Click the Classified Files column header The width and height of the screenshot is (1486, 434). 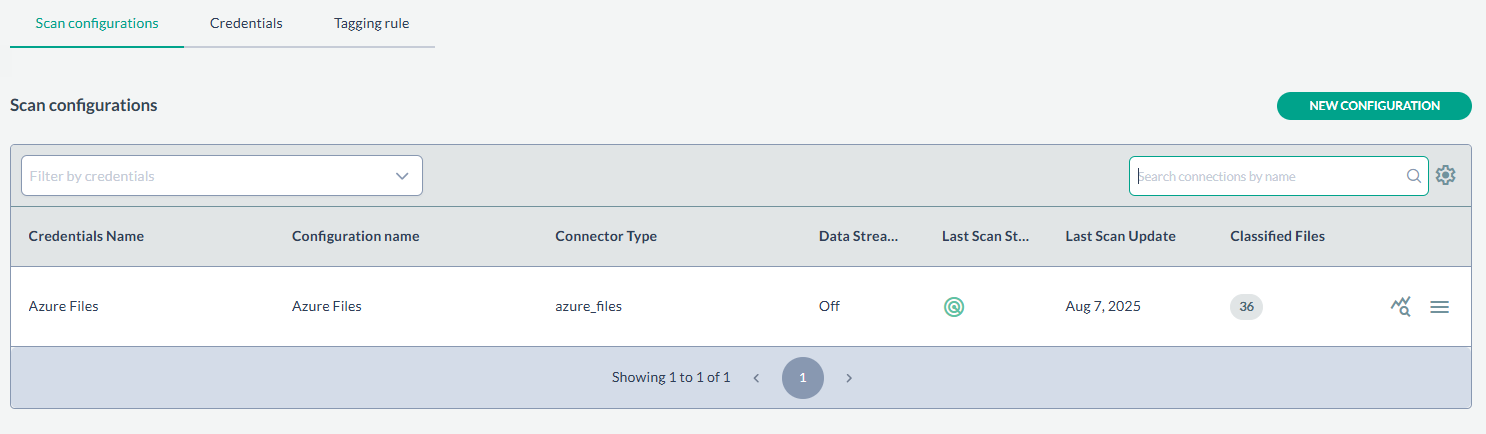1277,236
